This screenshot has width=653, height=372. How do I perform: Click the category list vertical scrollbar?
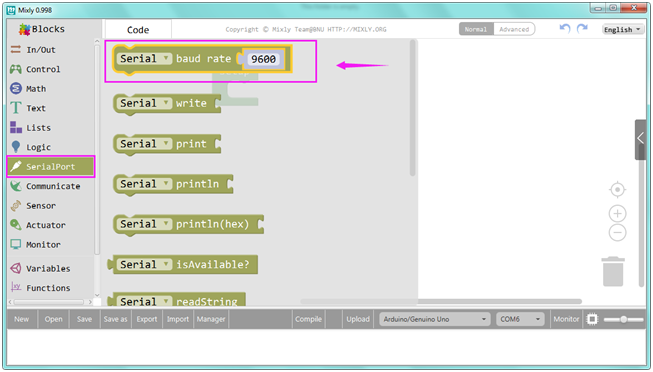97,150
